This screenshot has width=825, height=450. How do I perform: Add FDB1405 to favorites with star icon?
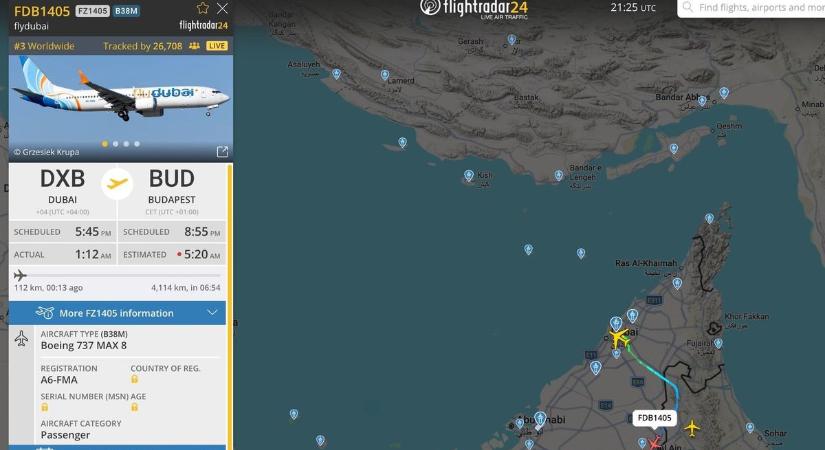203,8
